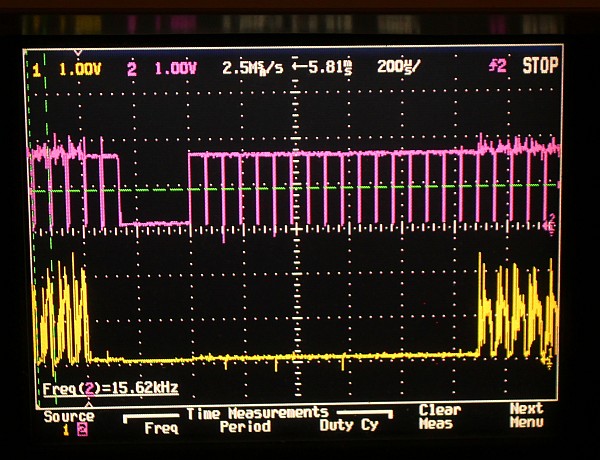Select channel 1 indicator in status bar
This screenshot has width=600, height=460.
tap(37, 69)
